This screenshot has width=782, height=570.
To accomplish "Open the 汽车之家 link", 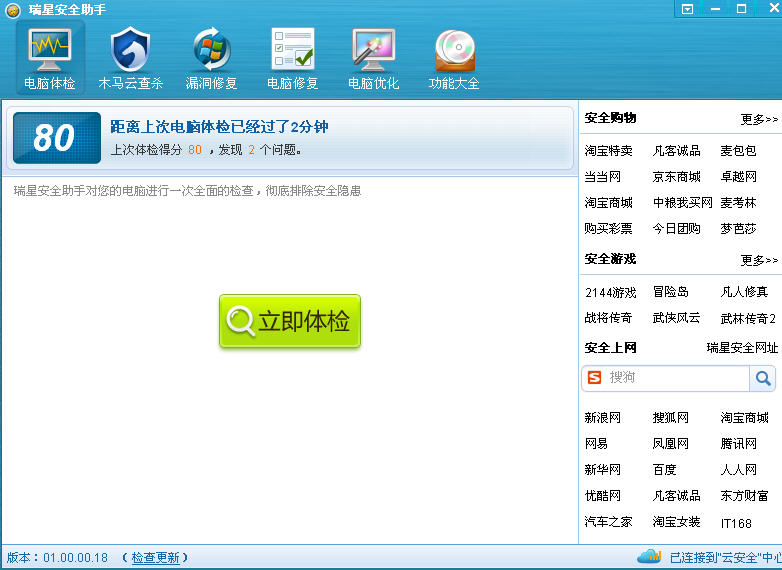I will (608, 522).
